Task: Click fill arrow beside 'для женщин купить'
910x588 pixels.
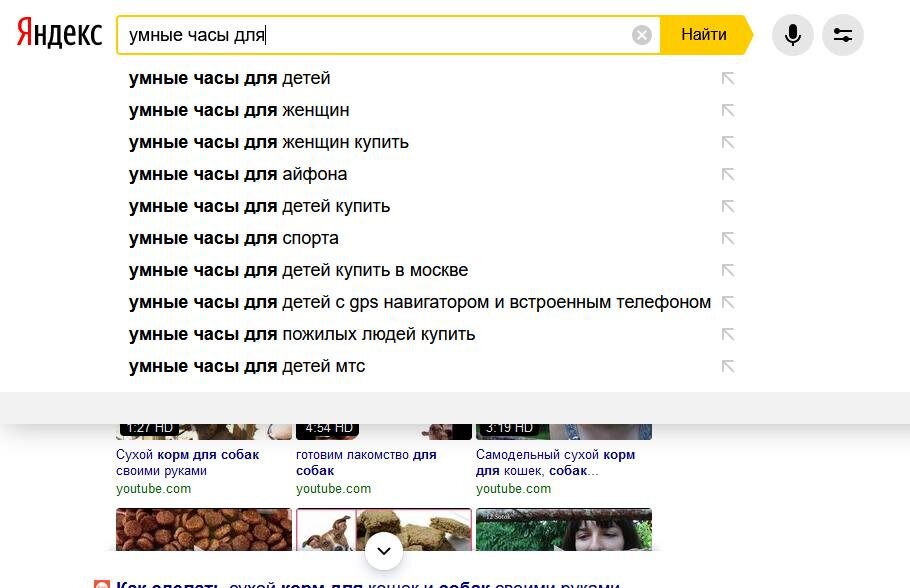Action: pyautogui.click(x=728, y=142)
